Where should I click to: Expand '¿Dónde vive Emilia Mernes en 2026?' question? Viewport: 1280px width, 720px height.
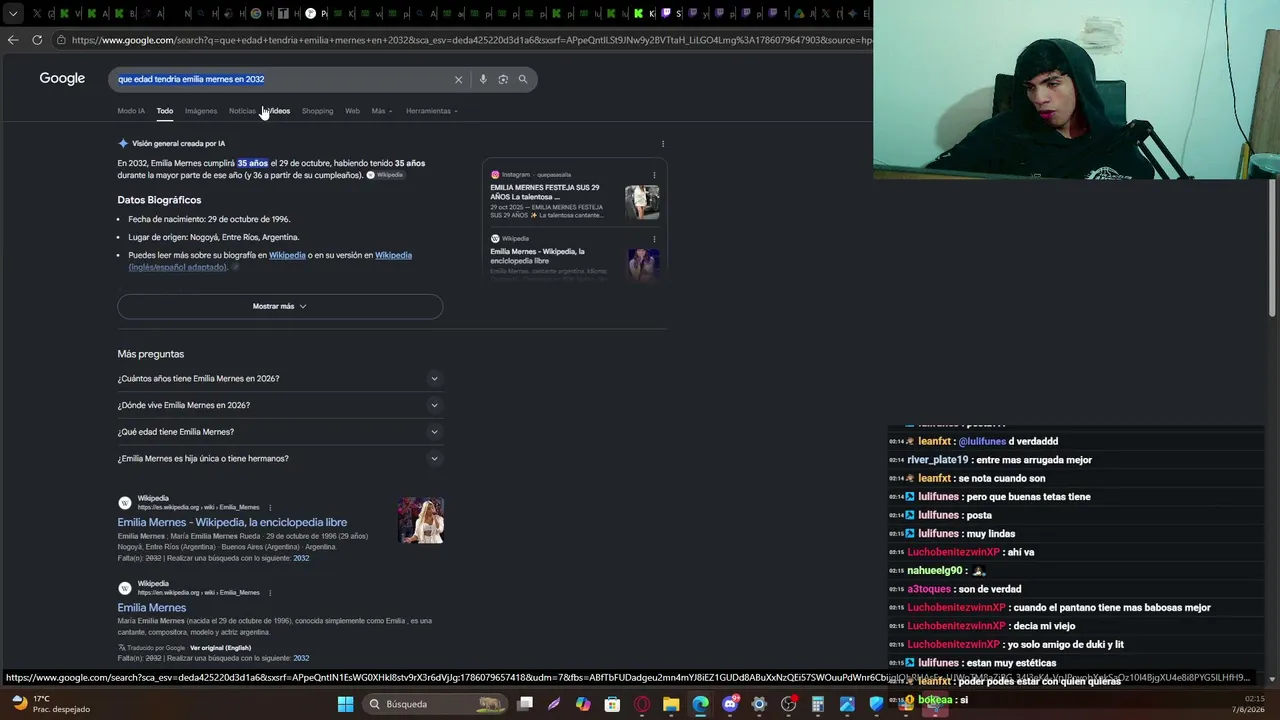[279, 405]
